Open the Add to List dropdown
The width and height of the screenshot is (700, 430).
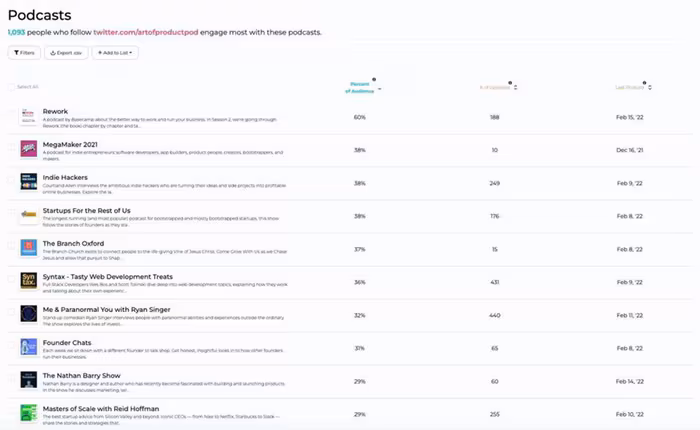115,52
